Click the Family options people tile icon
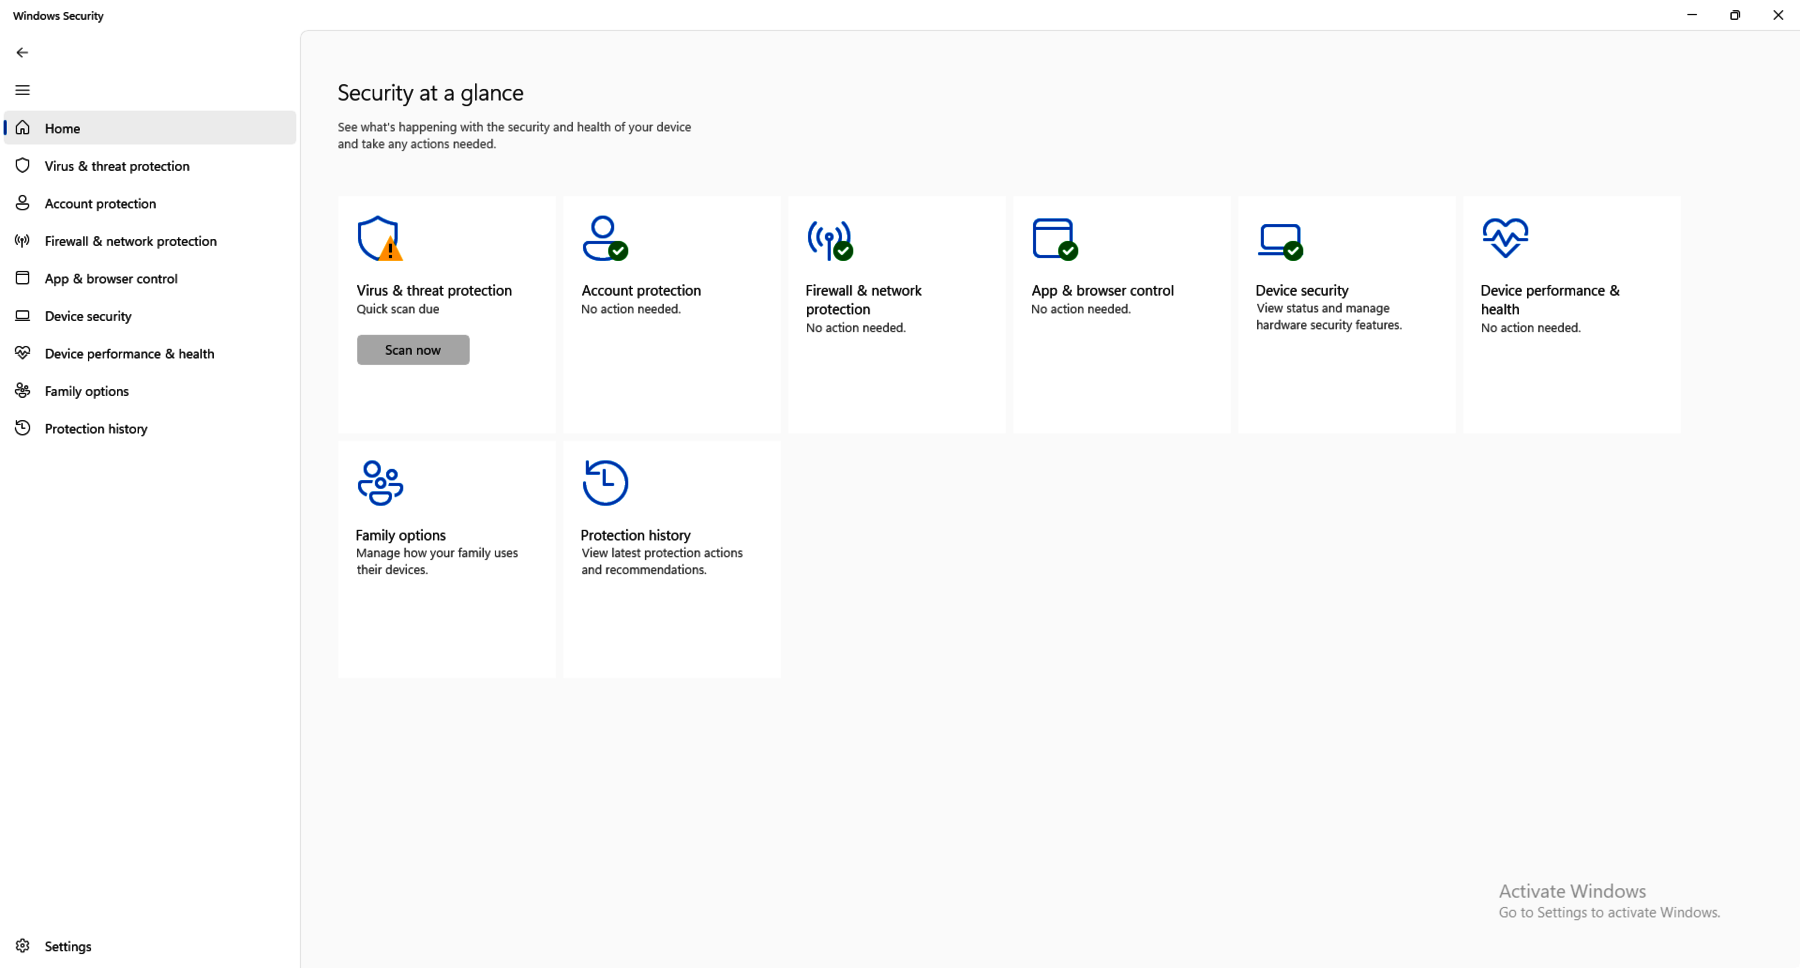This screenshot has height=968, width=1800. (x=380, y=483)
